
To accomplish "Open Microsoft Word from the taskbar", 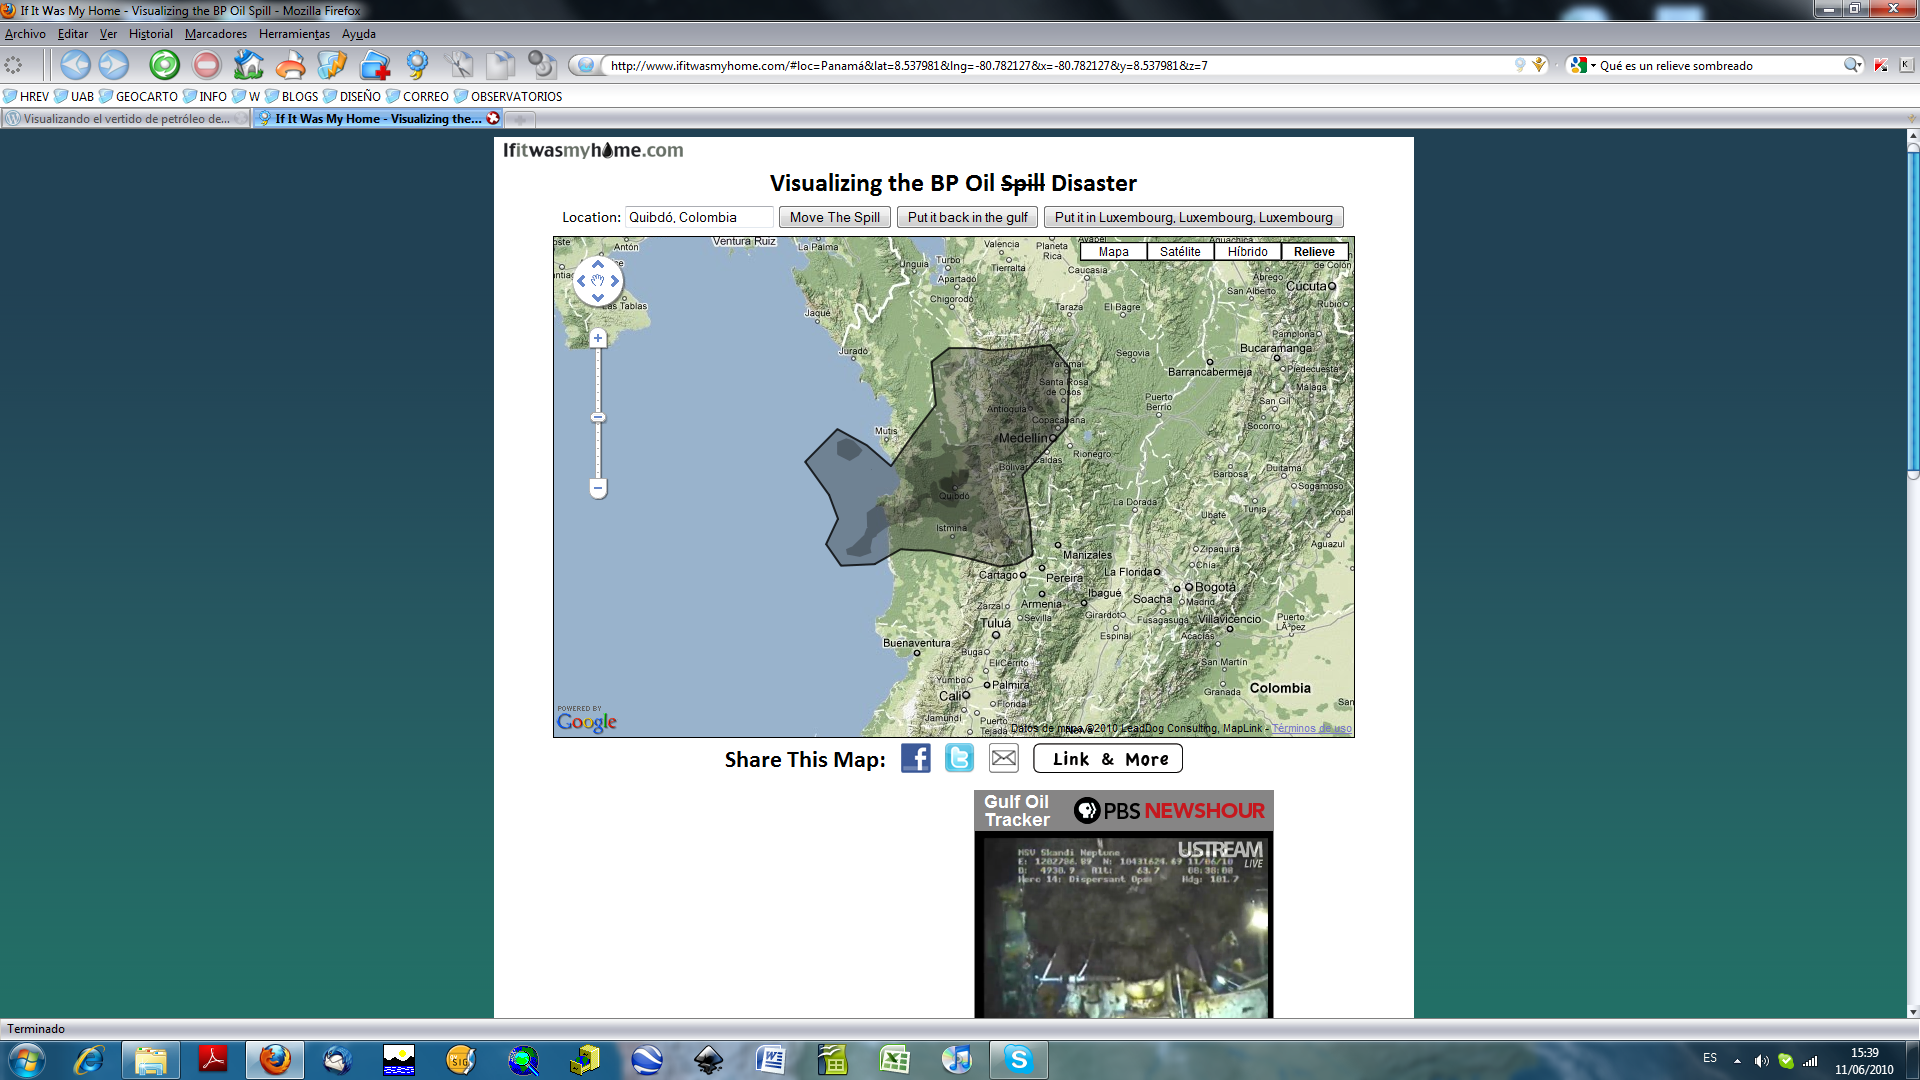I will pyautogui.click(x=770, y=1060).
